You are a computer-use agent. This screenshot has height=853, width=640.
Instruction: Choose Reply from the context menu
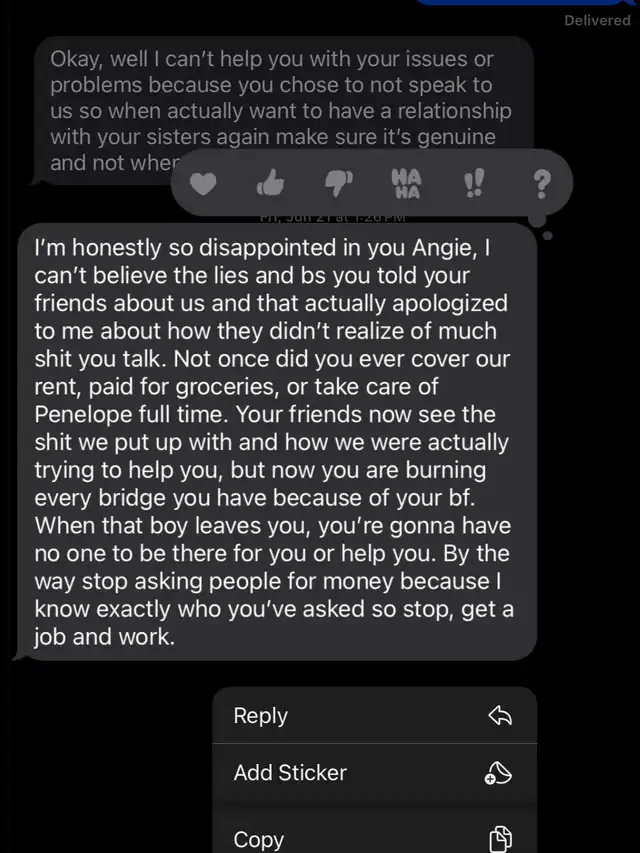[x=260, y=715]
